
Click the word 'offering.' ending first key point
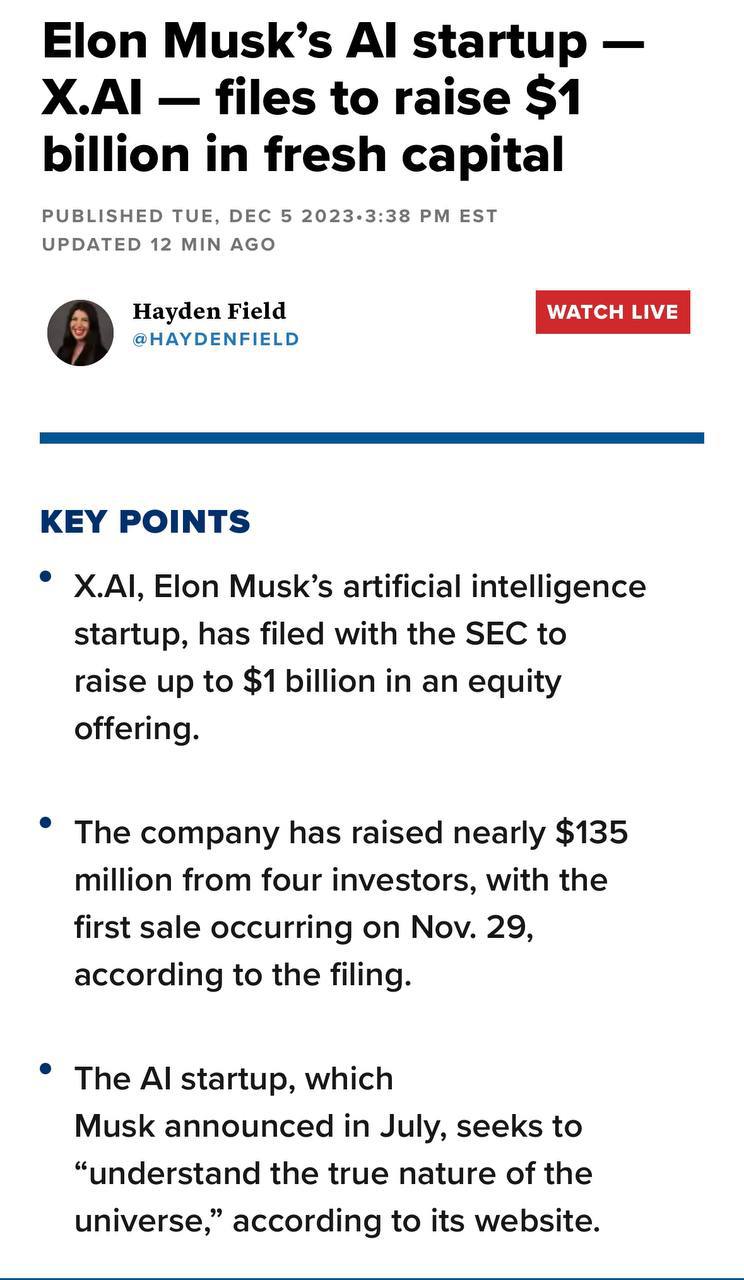pyautogui.click(x=137, y=729)
